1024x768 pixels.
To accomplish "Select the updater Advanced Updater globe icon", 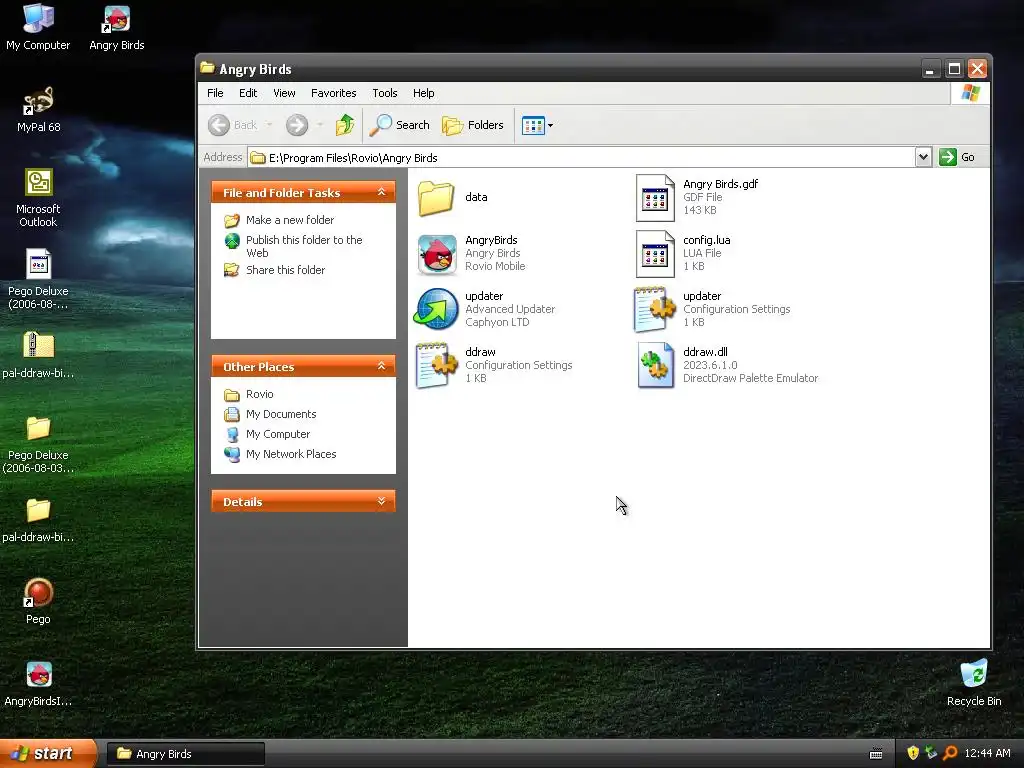I will 436,309.
